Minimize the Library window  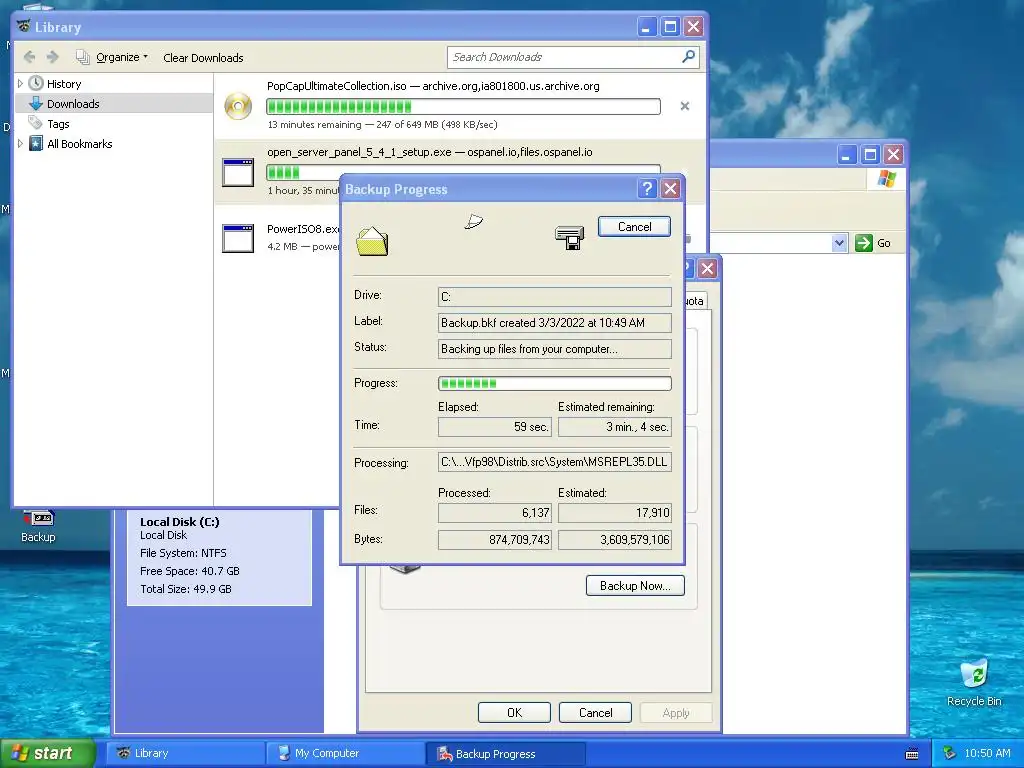[x=646, y=27]
